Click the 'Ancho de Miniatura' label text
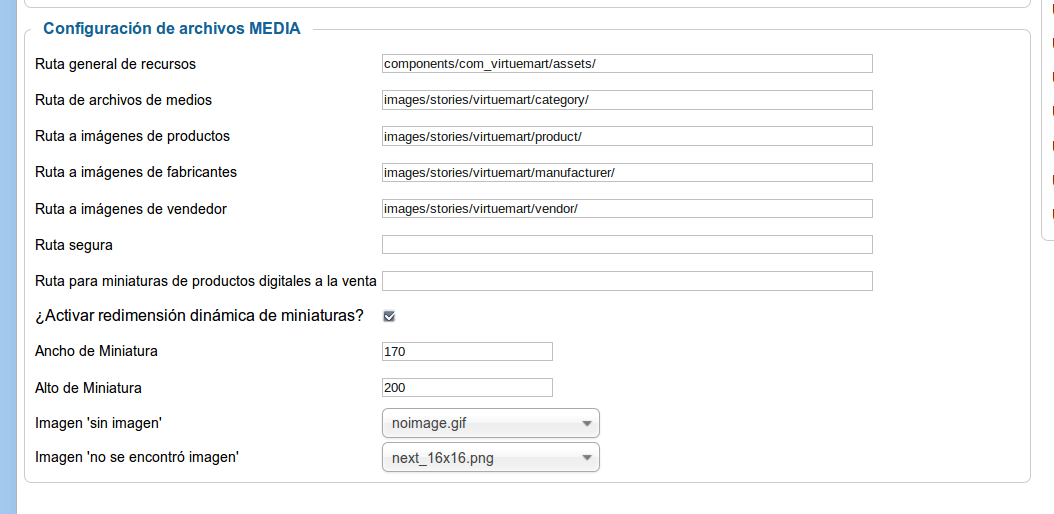 (96, 351)
